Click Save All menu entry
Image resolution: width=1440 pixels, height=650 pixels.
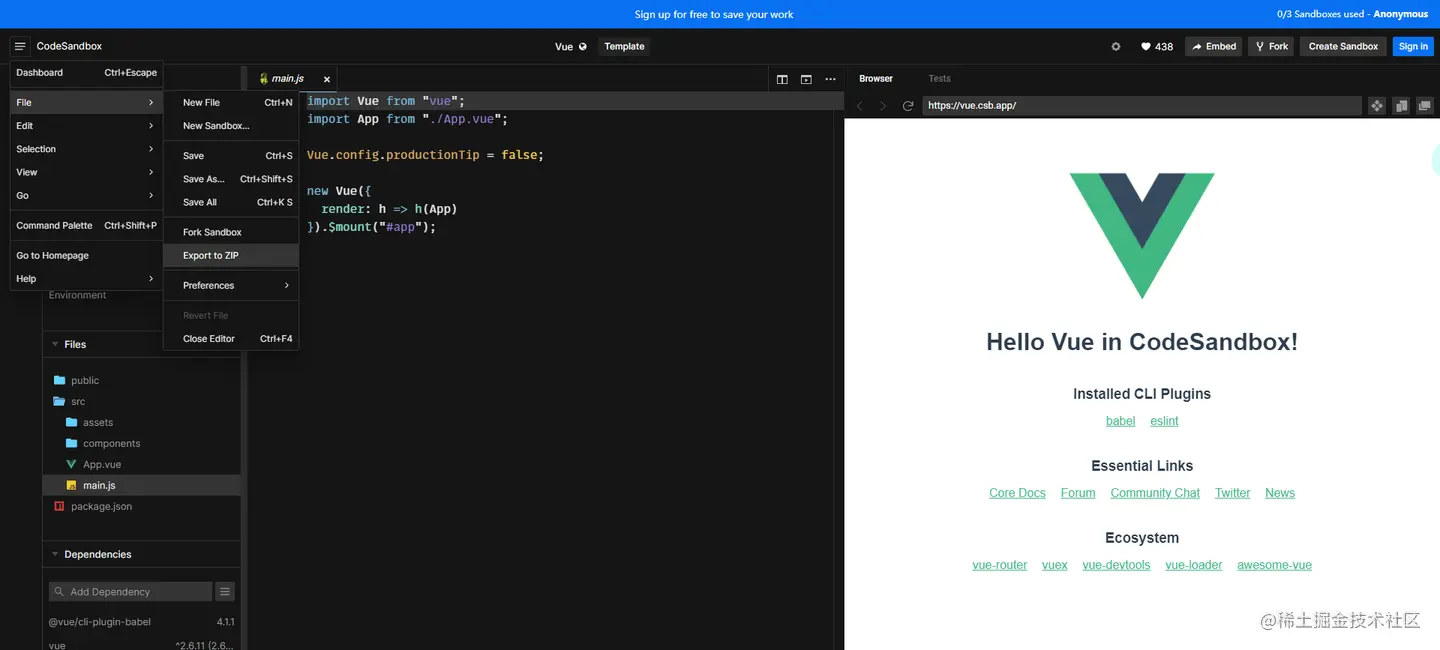[231, 202]
